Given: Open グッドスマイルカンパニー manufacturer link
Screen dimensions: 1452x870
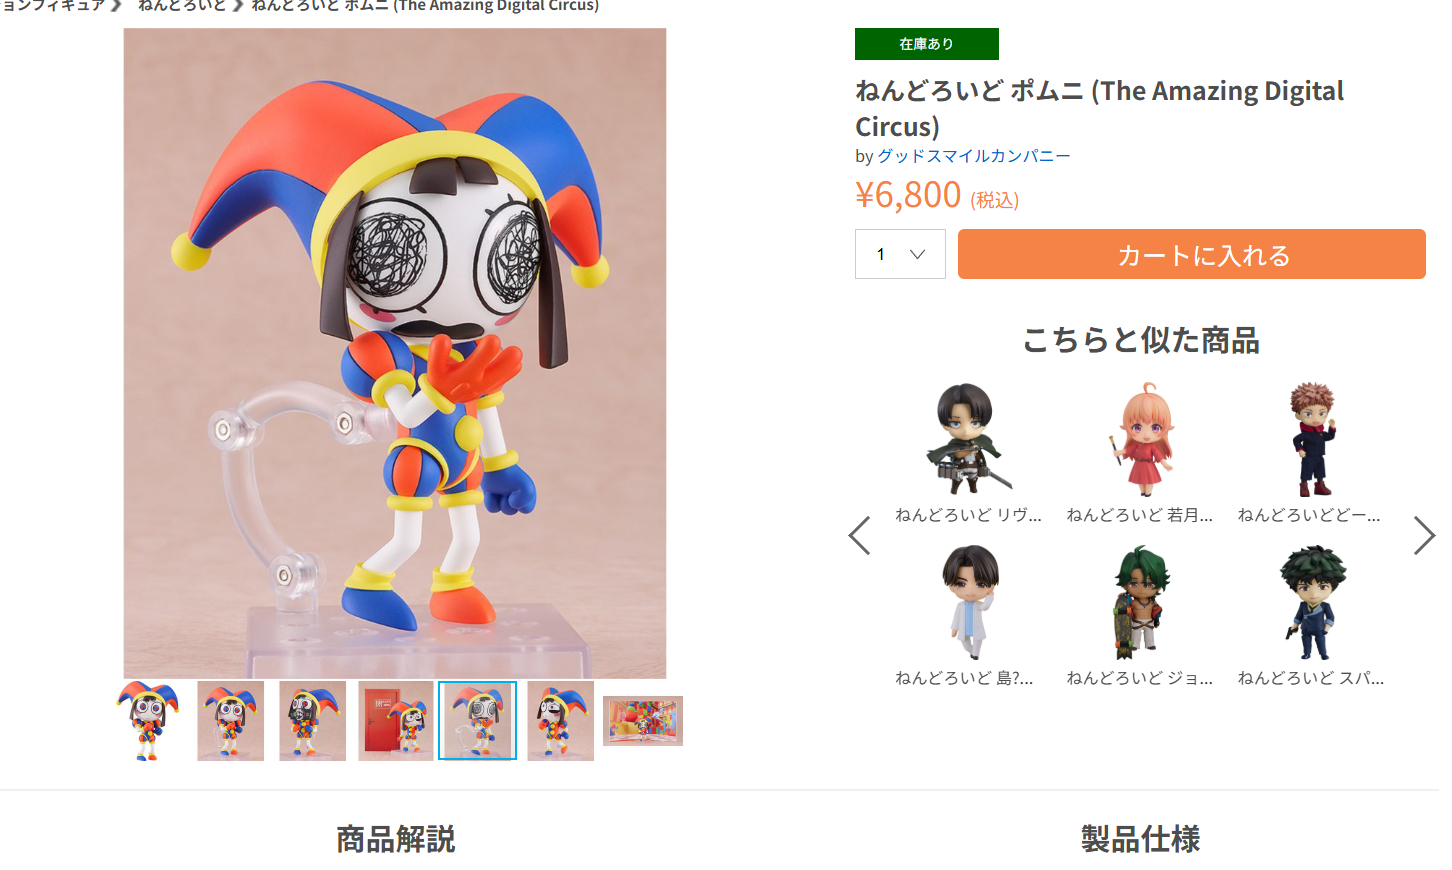Looking at the screenshot, I should click(x=973, y=156).
